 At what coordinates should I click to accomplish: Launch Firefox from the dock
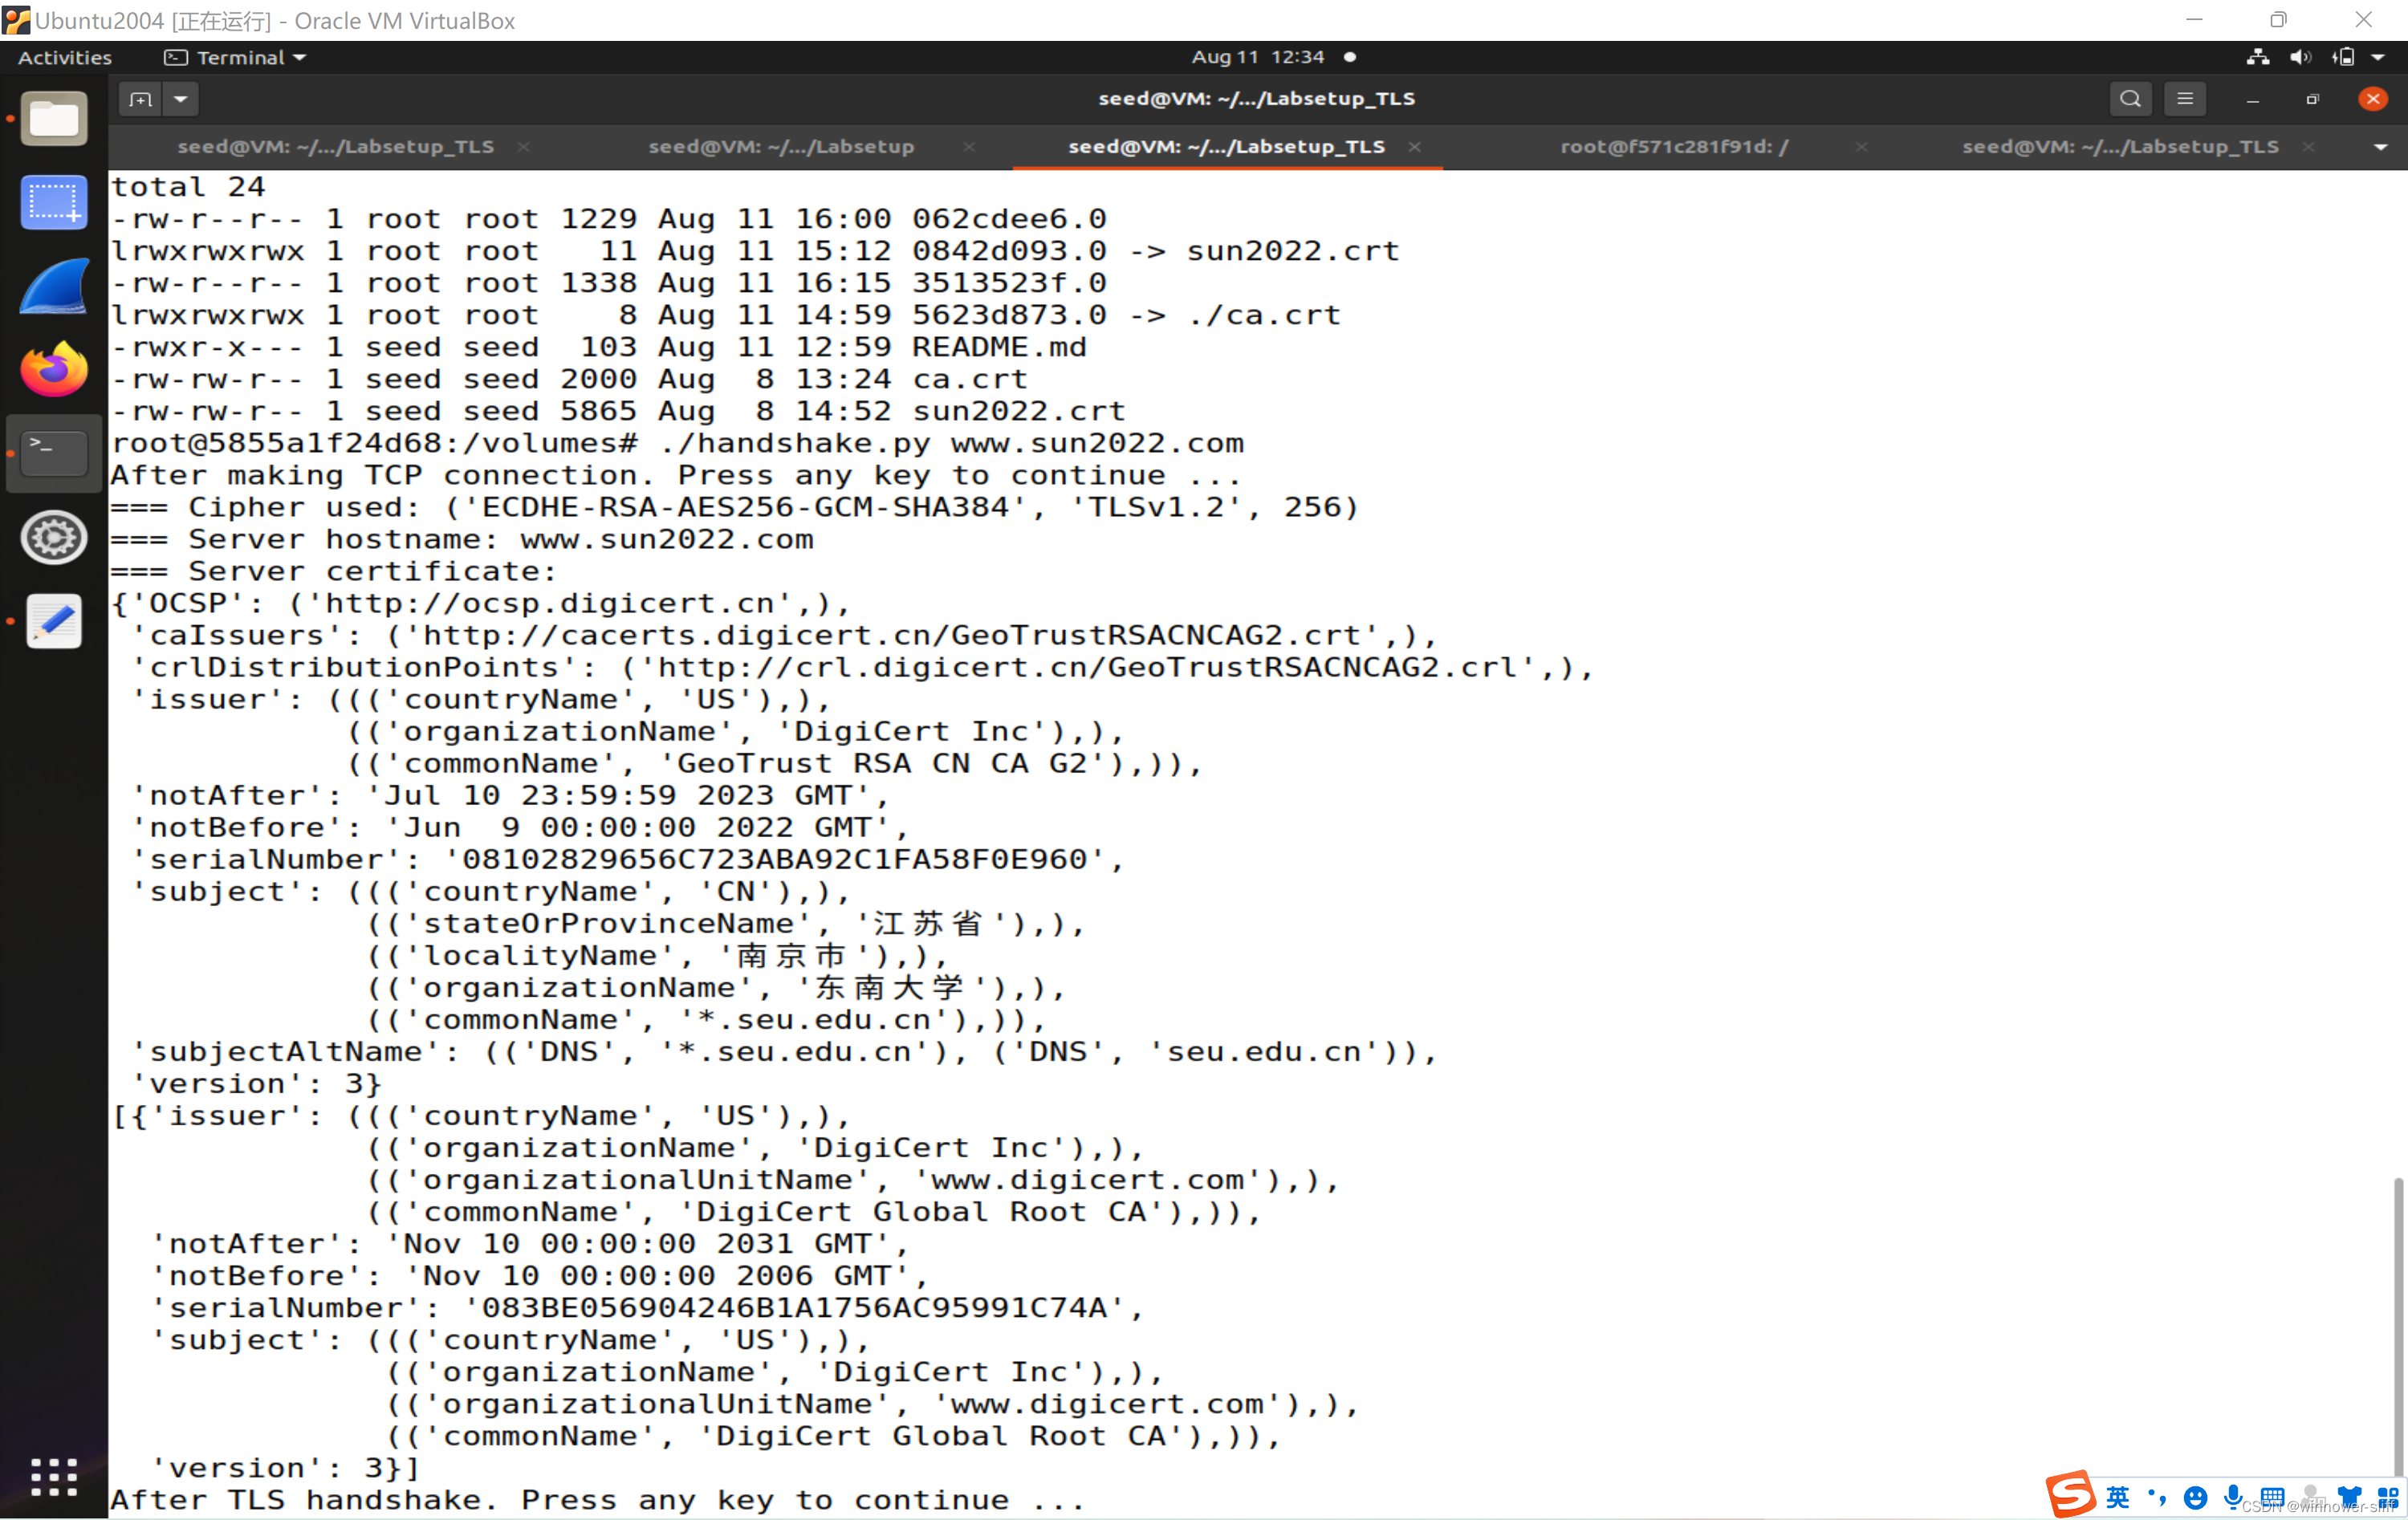click(x=54, y=370)
